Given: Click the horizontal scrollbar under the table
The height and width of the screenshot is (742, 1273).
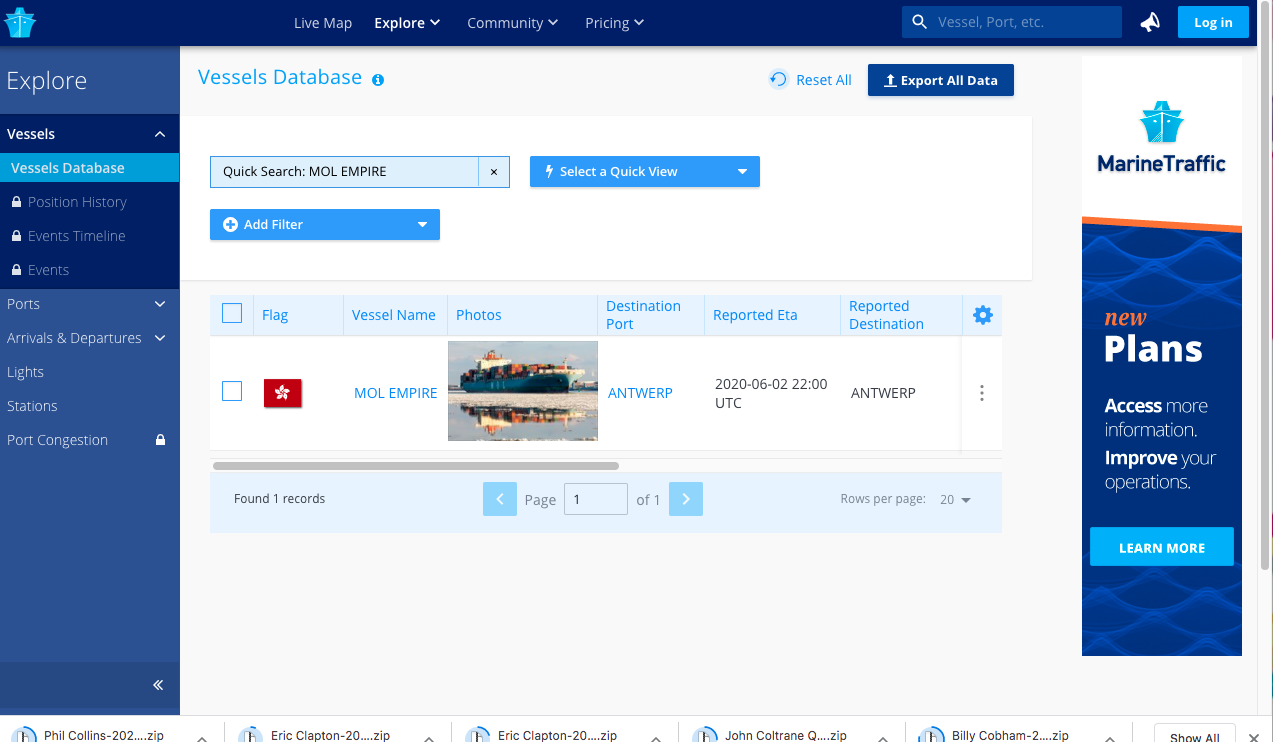Looking at the screenshot, I should coord(415,465).
